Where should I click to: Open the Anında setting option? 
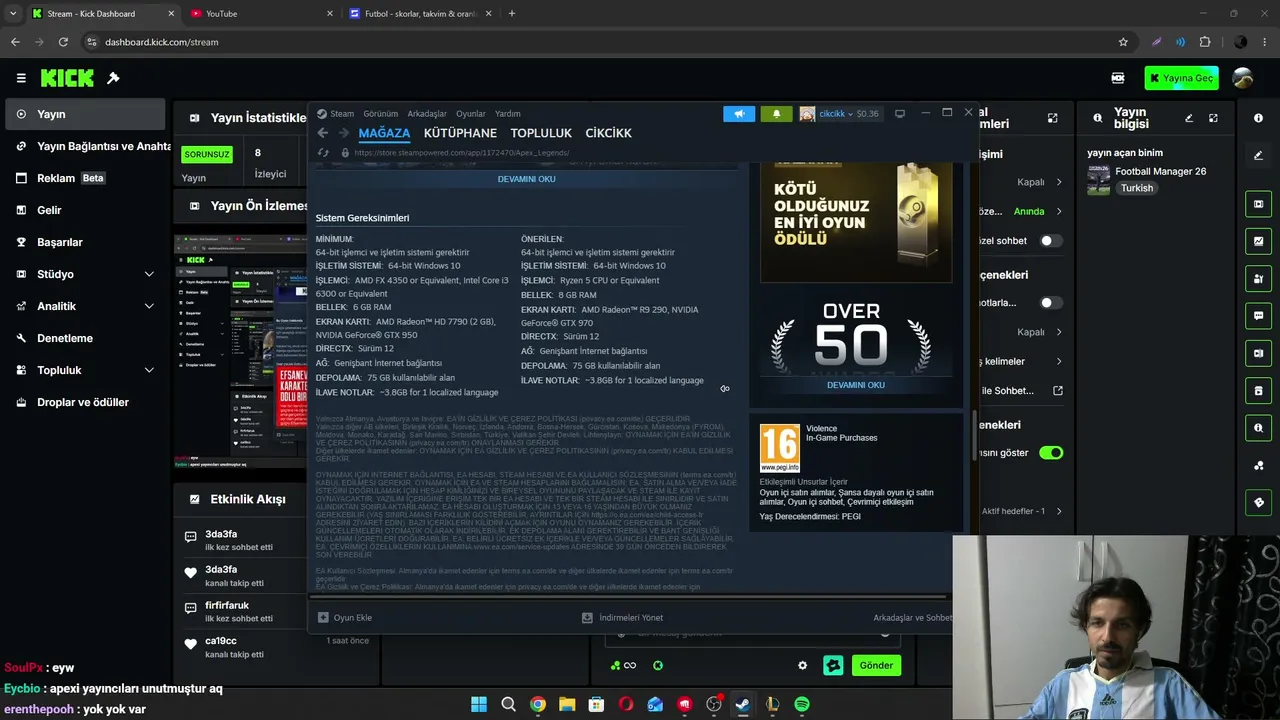click(1038, 211)
